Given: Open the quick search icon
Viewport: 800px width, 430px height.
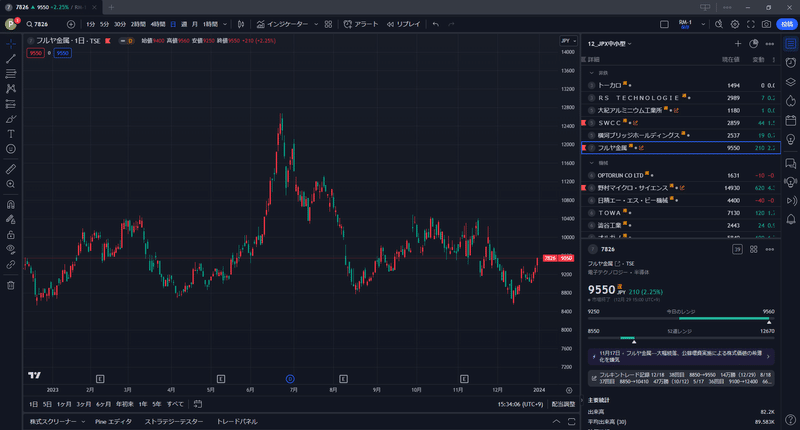Looking at the screenshot, I should pos(719,24).
